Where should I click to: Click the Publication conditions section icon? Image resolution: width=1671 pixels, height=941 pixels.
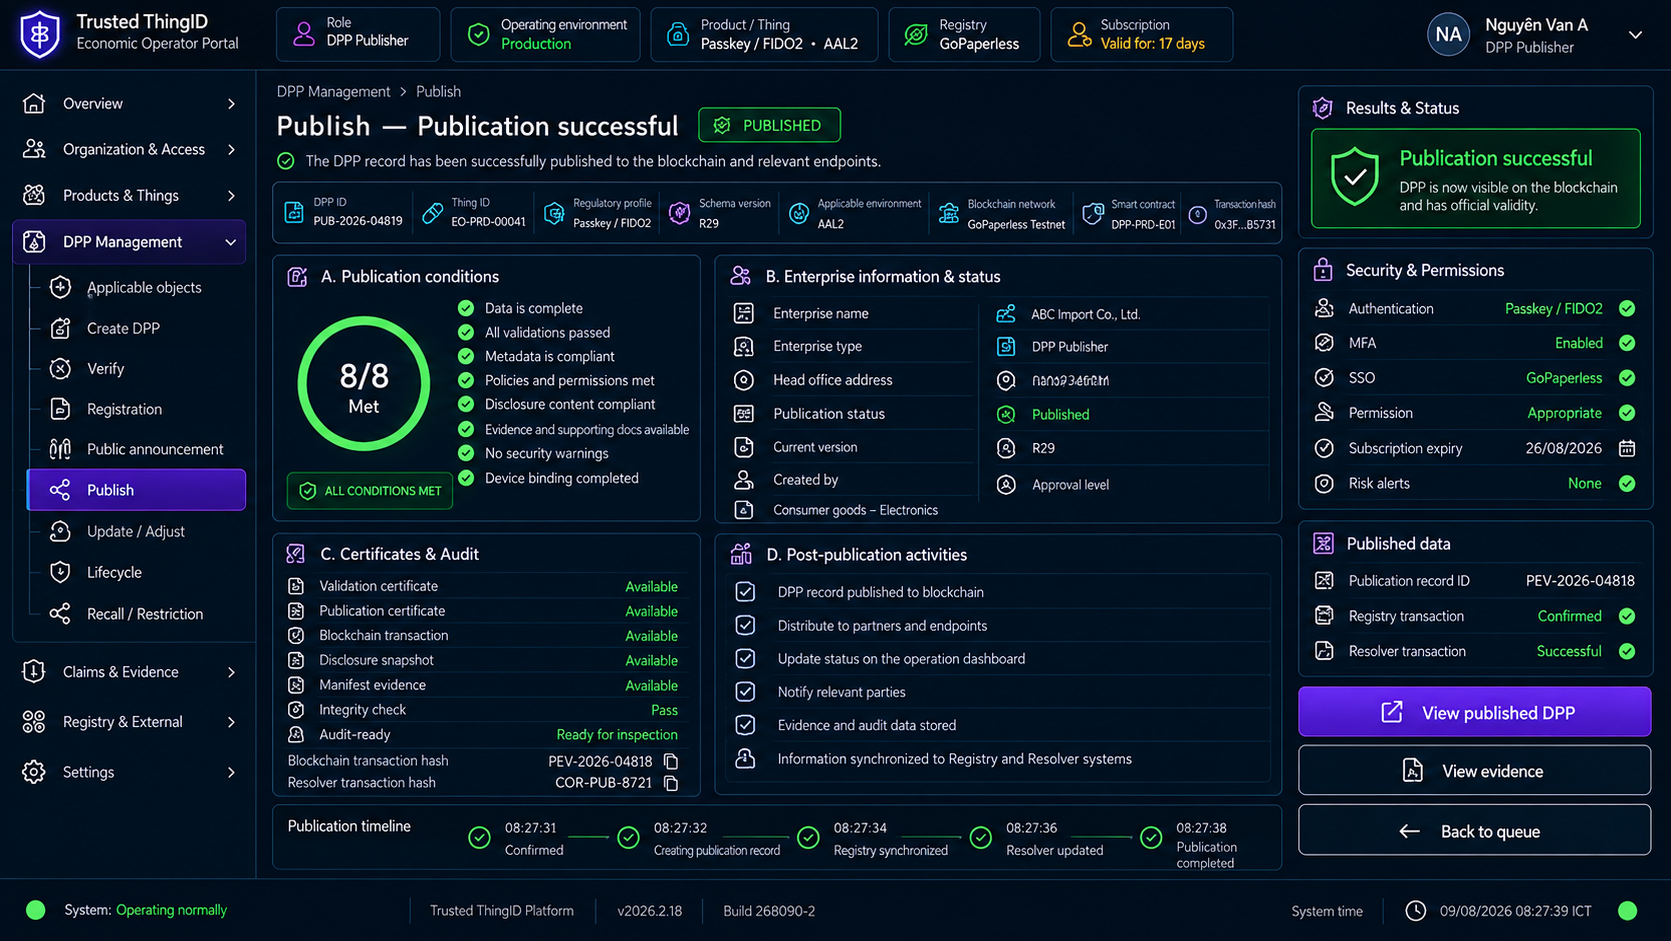coord(297,277)
